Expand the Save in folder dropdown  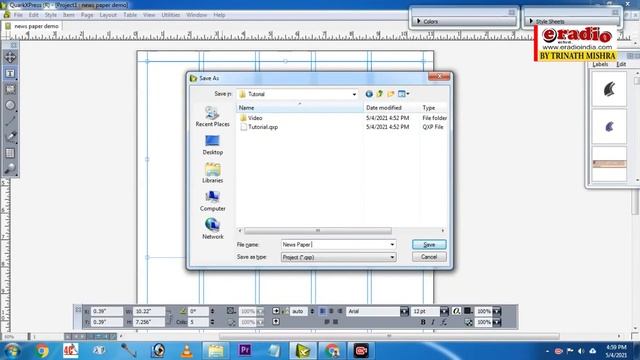click(x=354, y=94)
